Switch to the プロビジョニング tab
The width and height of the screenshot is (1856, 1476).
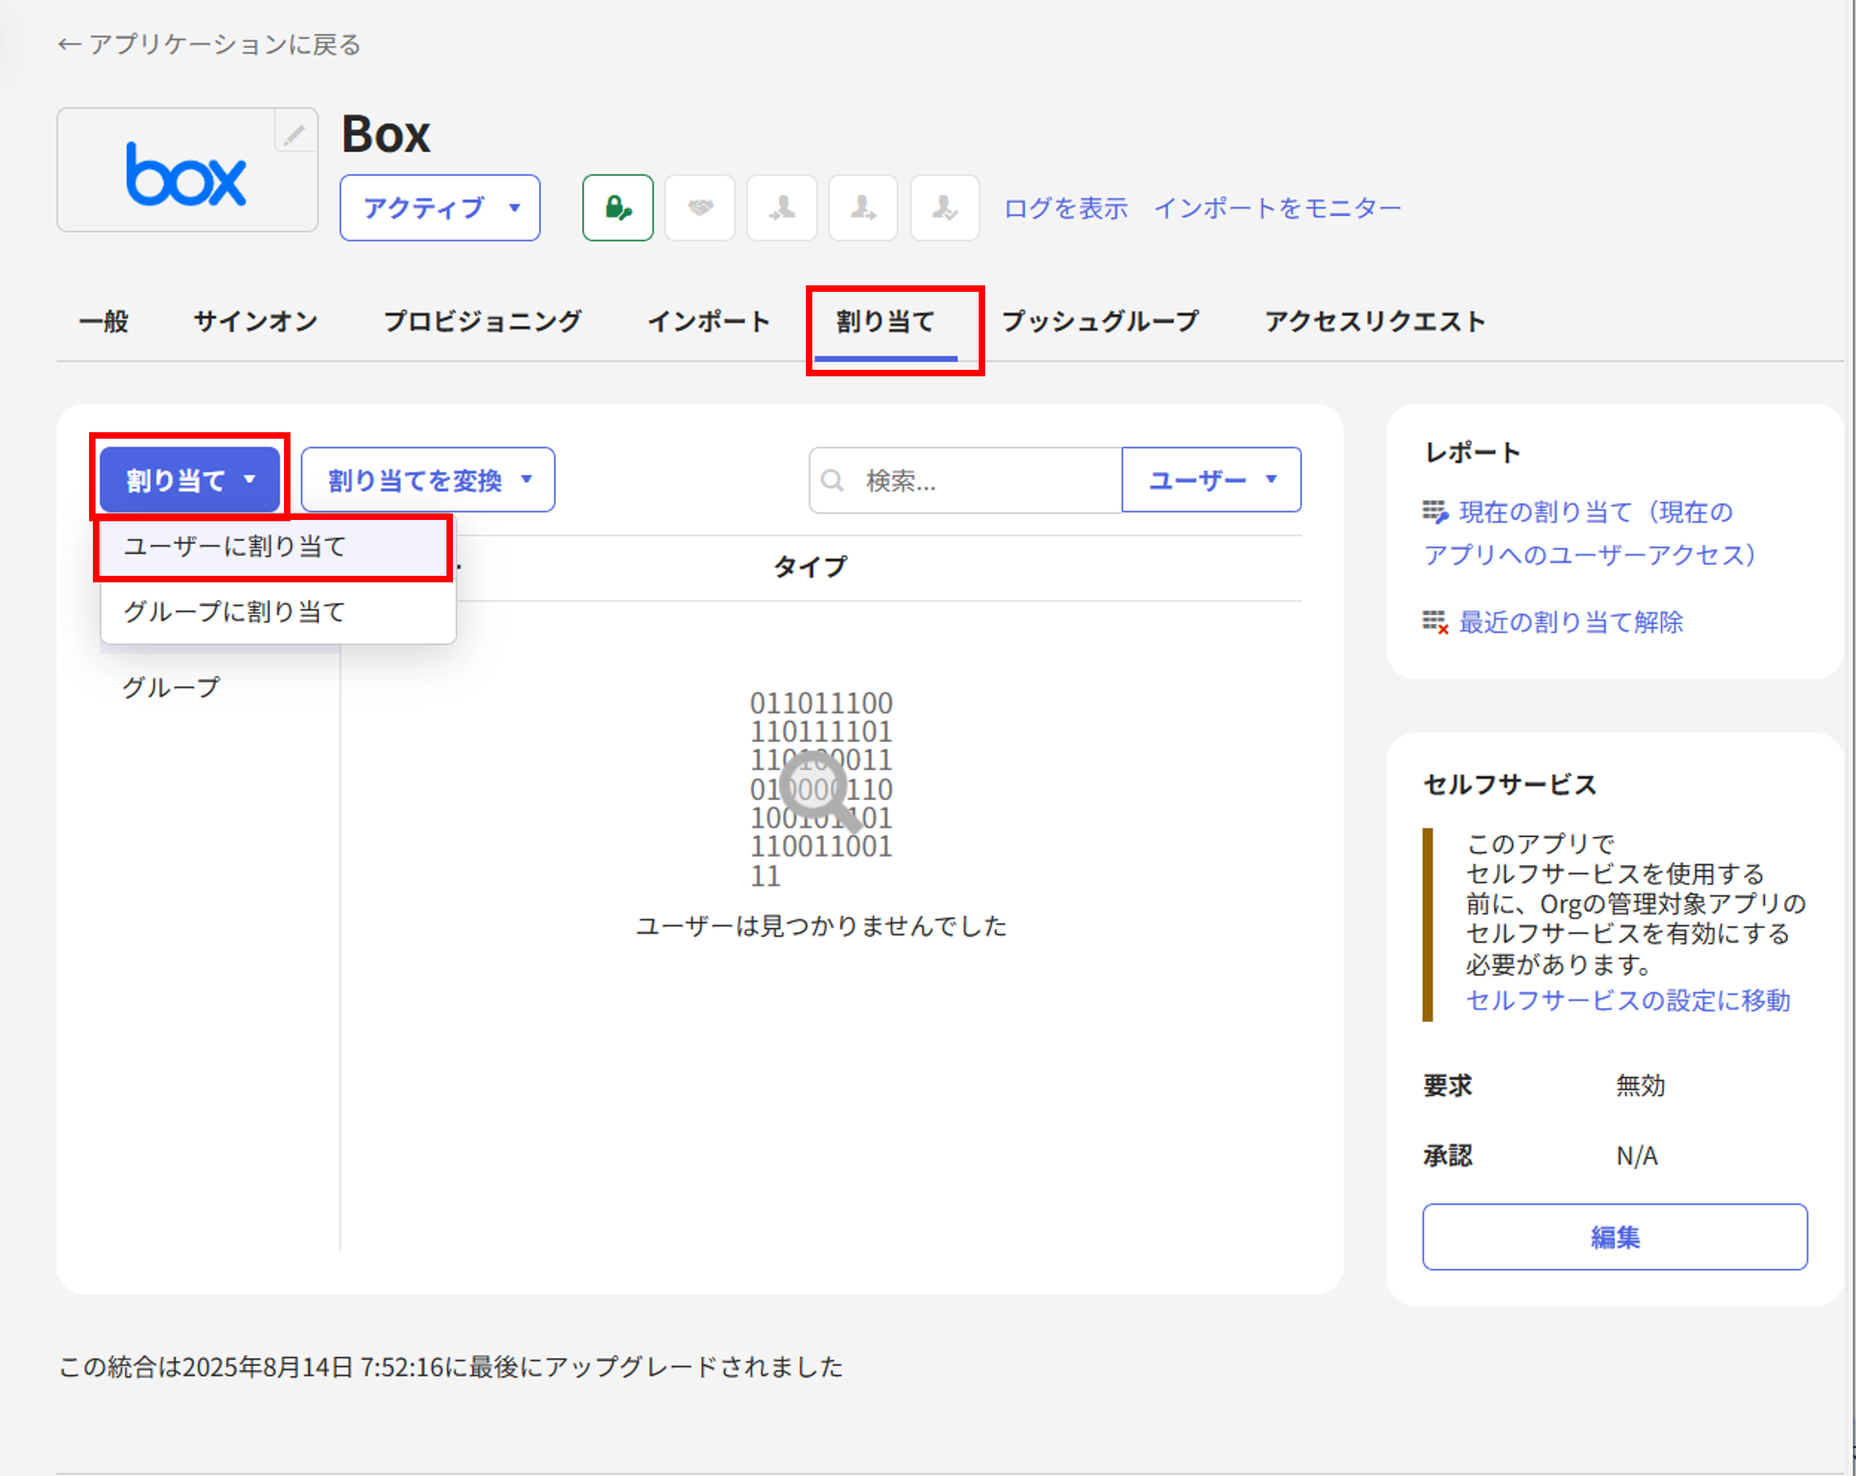pos(482,321)
